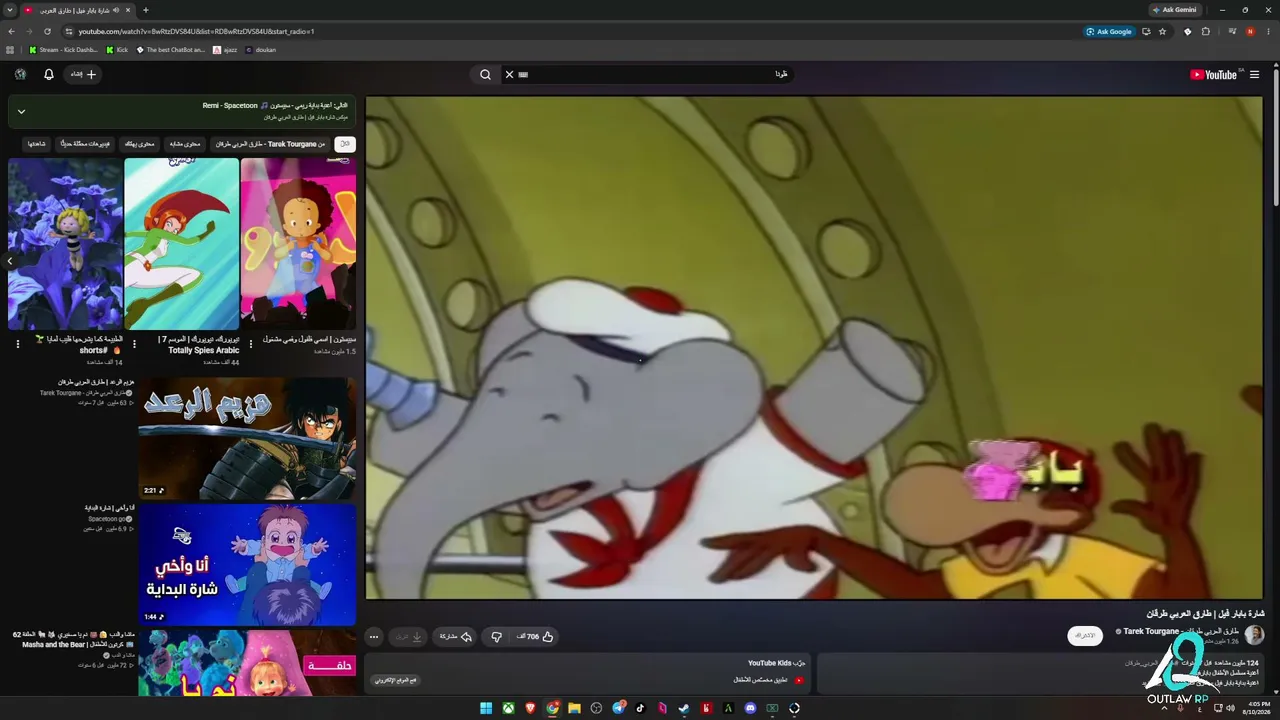
Task: Open the short with the curly-haired baby thumbnail
Action: point(298,244)
